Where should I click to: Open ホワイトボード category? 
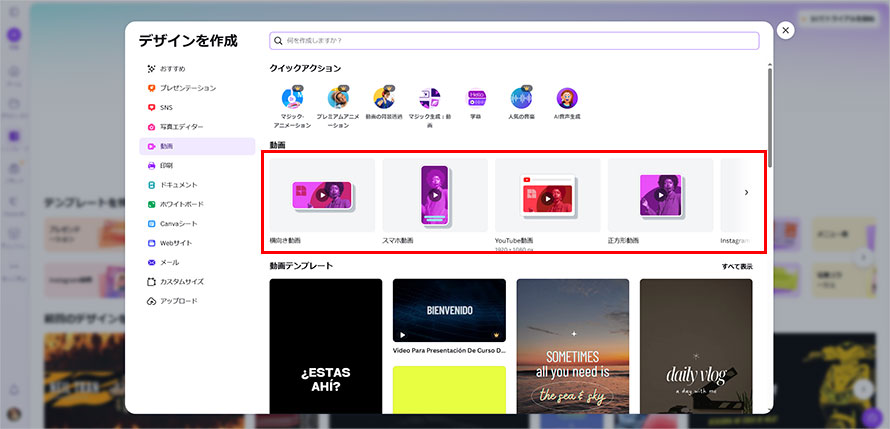pyautogui.click(x=197, y=204)
